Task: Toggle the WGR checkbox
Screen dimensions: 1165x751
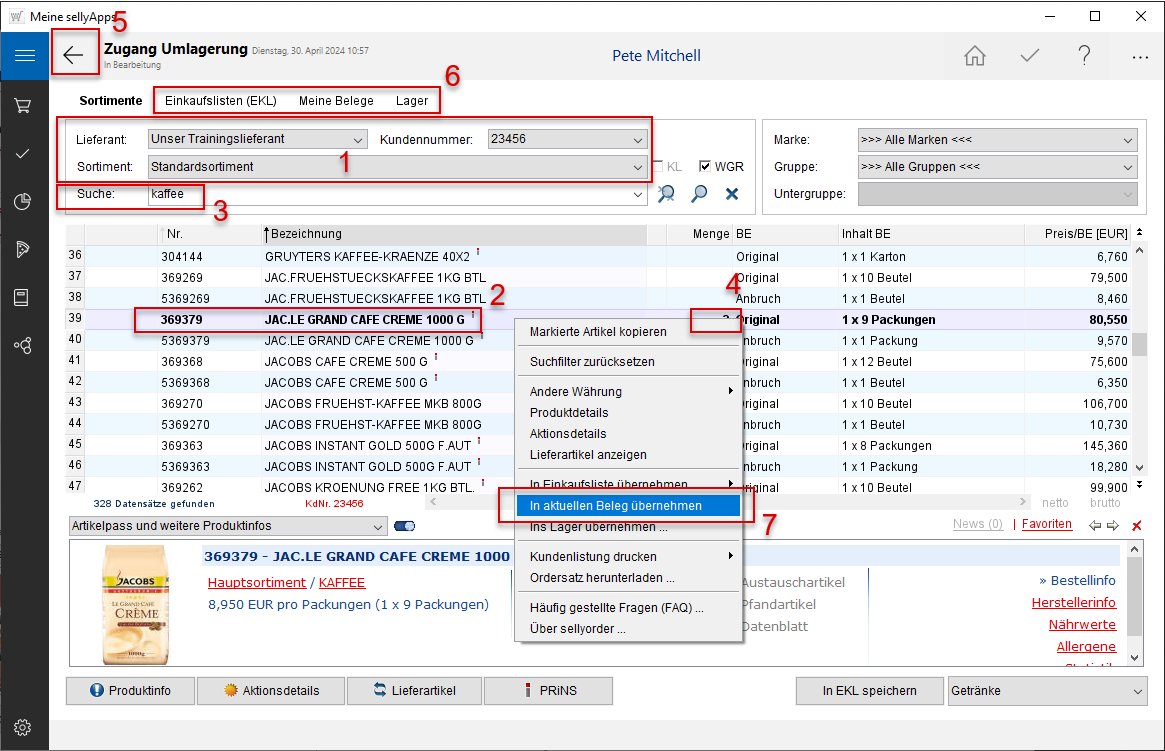Action: click(x=705, y=167)
